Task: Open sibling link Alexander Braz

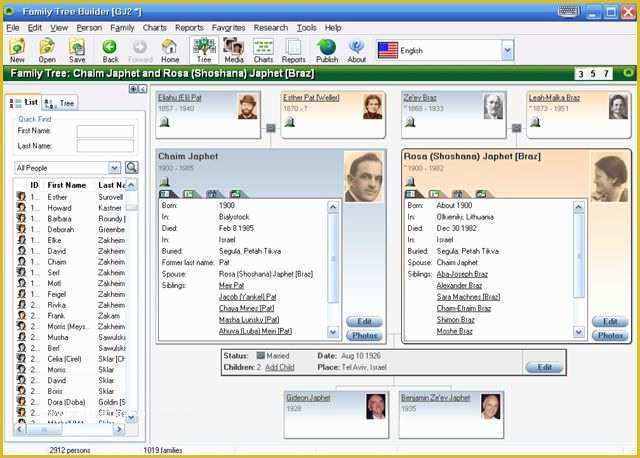Action: [x=459, y=285]
